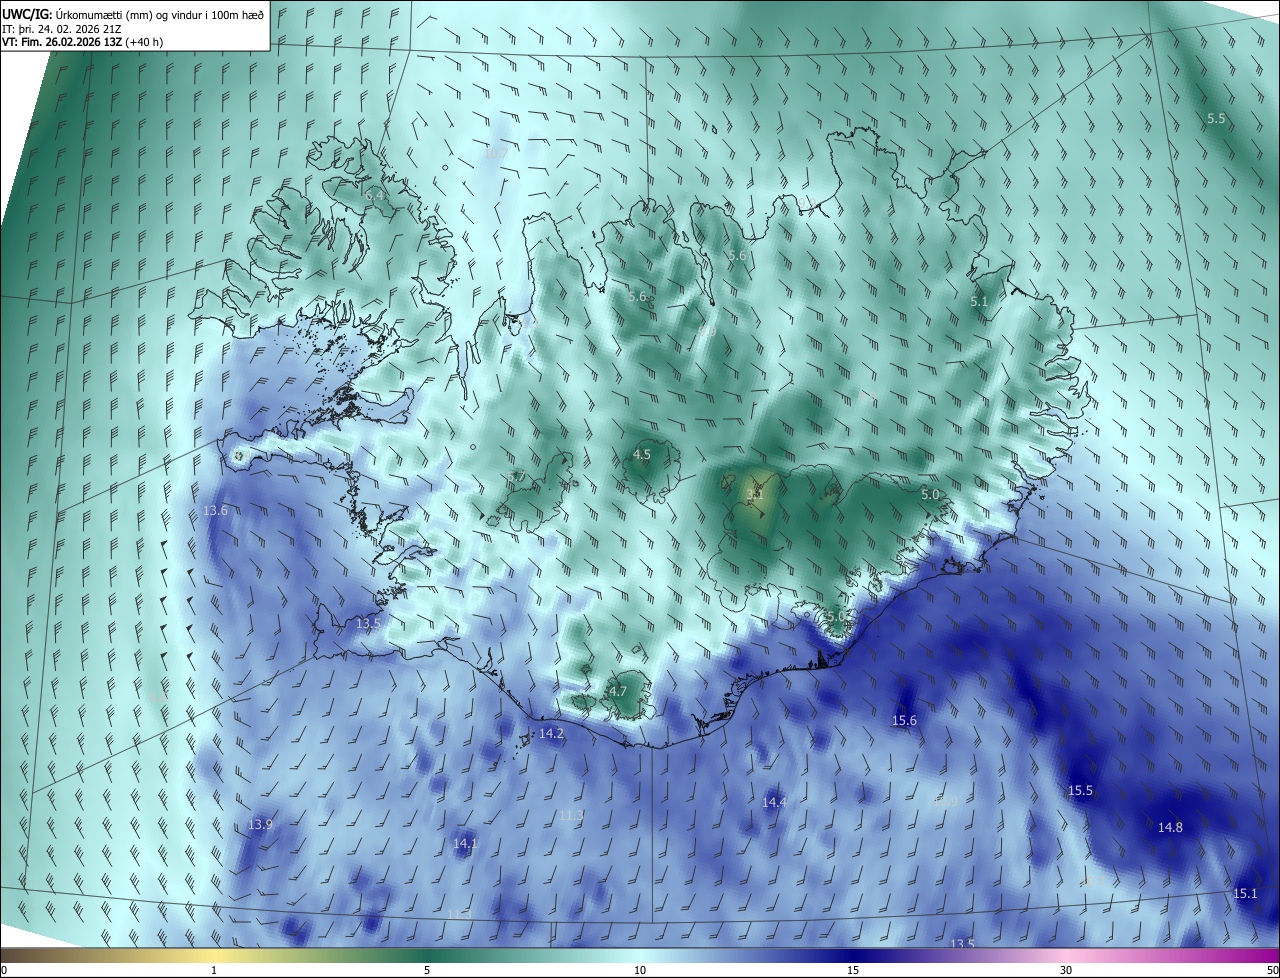Click the 10 tick on color scale
The image size is (1280, 978).
click(640, 970)
